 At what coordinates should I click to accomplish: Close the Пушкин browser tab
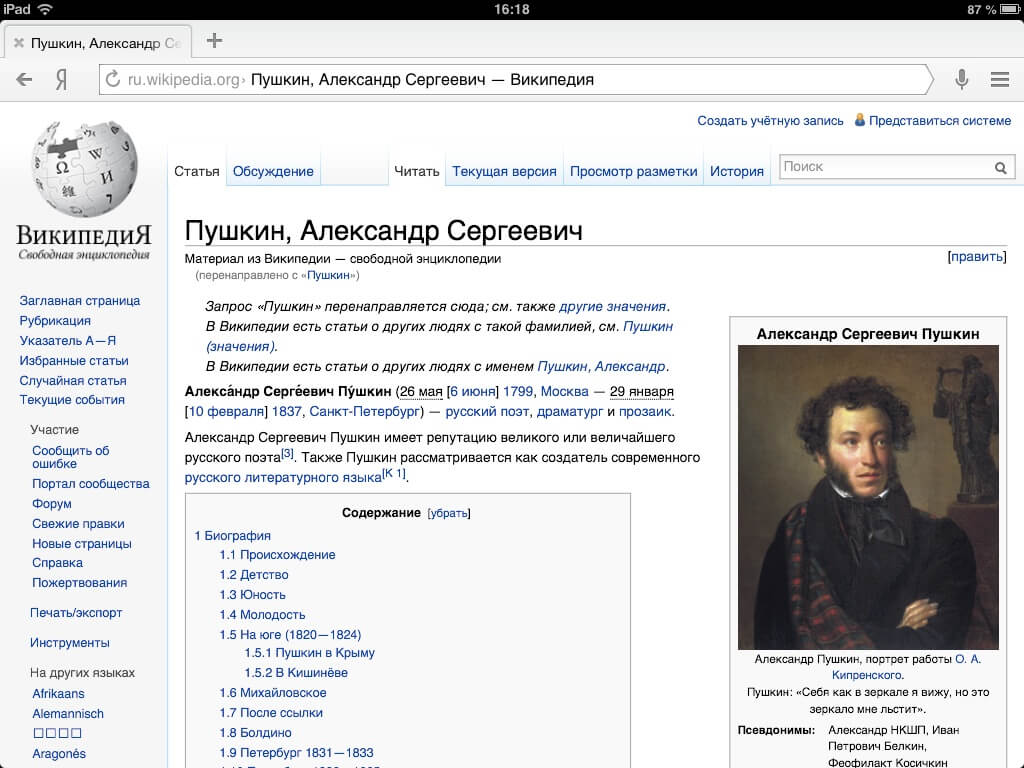[x=19, y=43]
